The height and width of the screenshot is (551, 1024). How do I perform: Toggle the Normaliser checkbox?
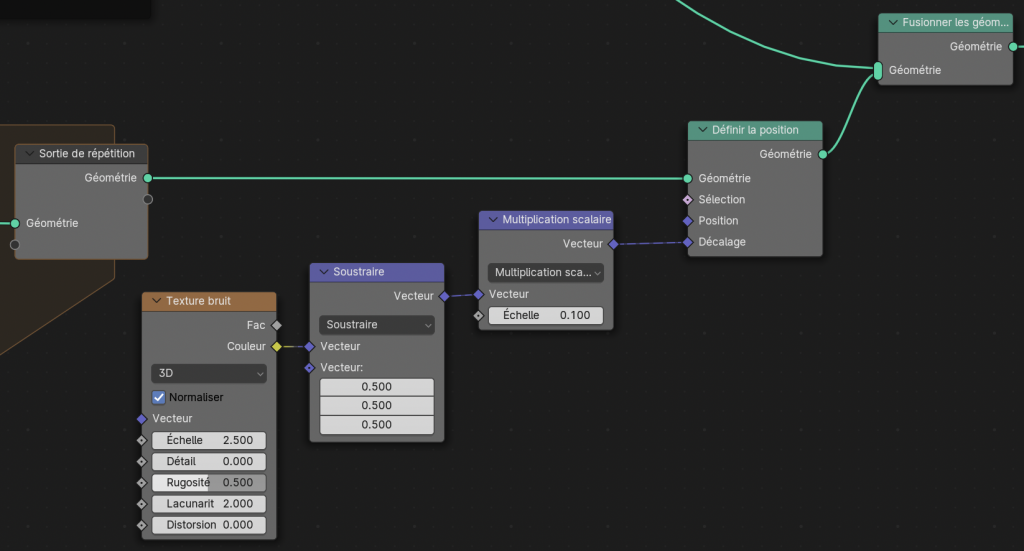pyautogui.click(x=158, y=397)
